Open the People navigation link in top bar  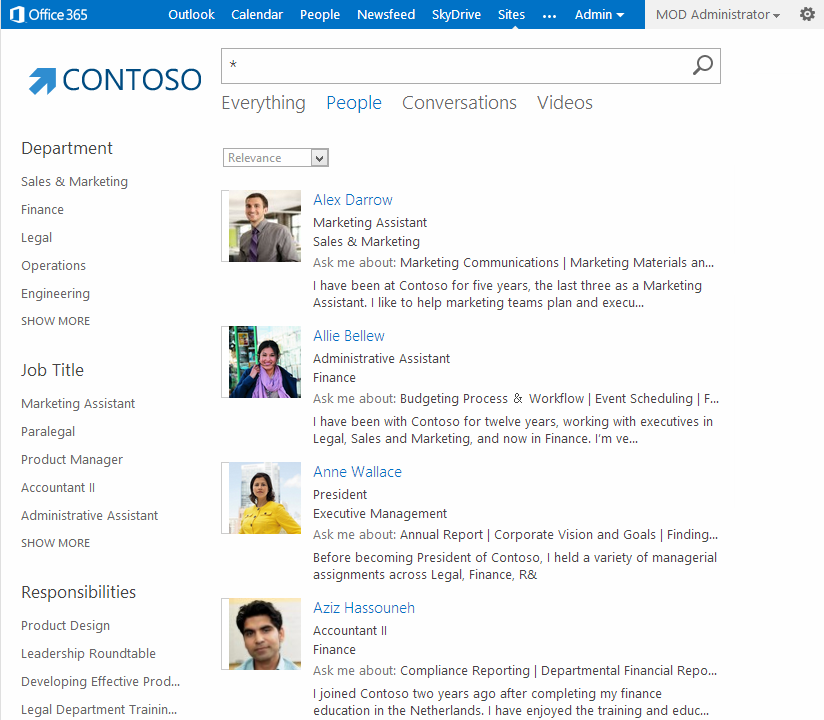(x=320, y=15)
